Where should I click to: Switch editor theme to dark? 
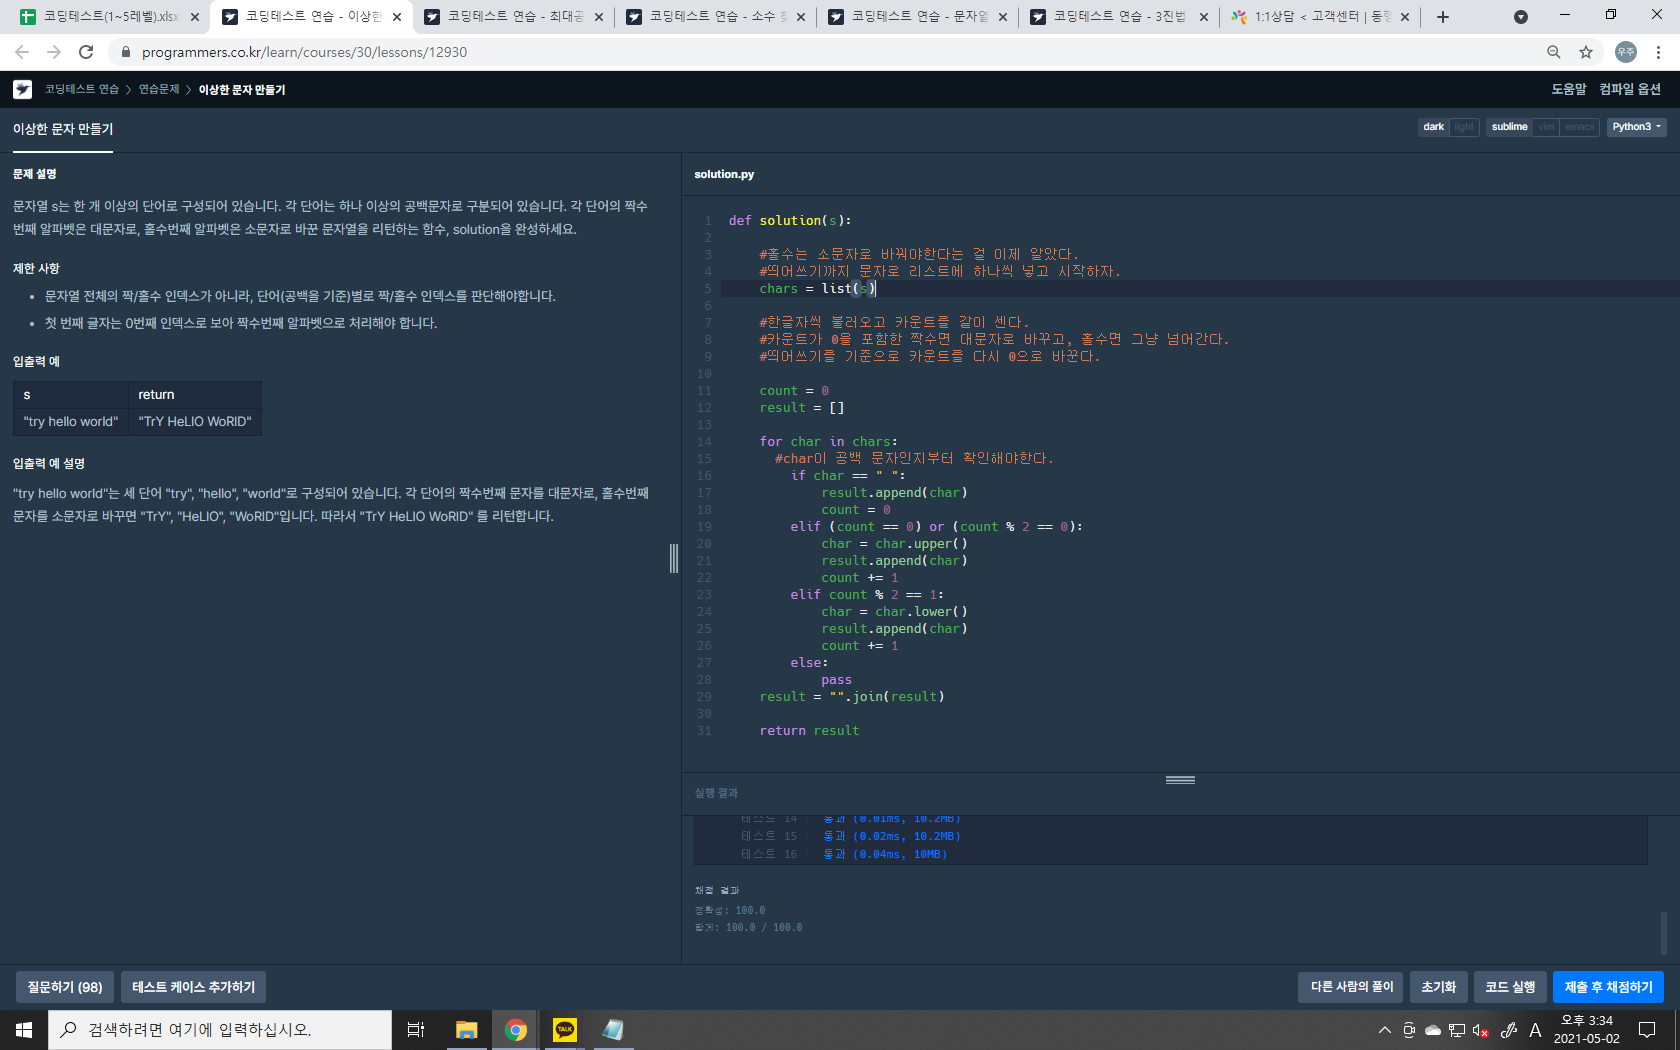pos(1433,127)
